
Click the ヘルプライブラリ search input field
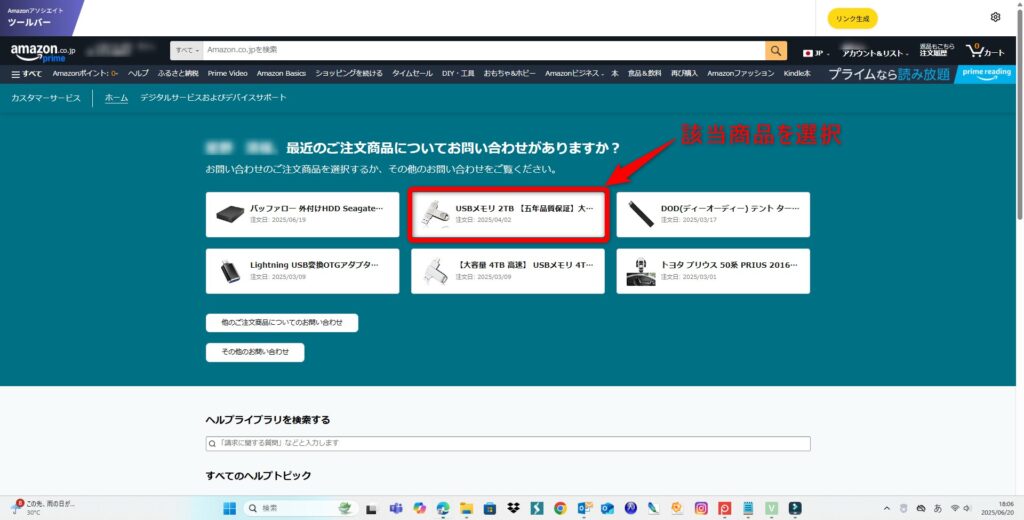click(x=508, y=444)
